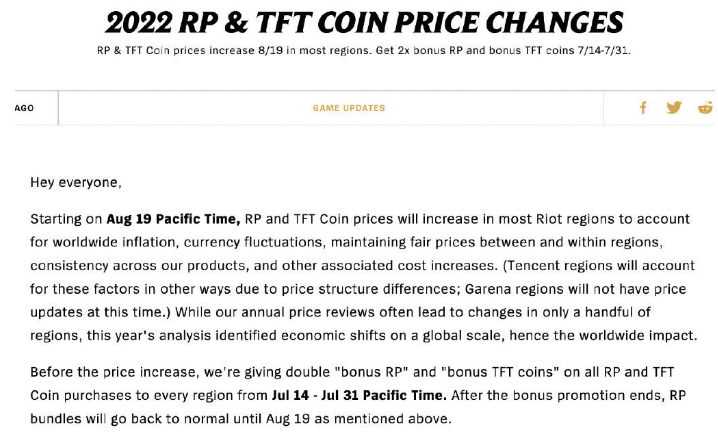The image size is (718, 433).
Task: Click the 'Hey everyone,' greeting line
Action: (x=76, y=182)
